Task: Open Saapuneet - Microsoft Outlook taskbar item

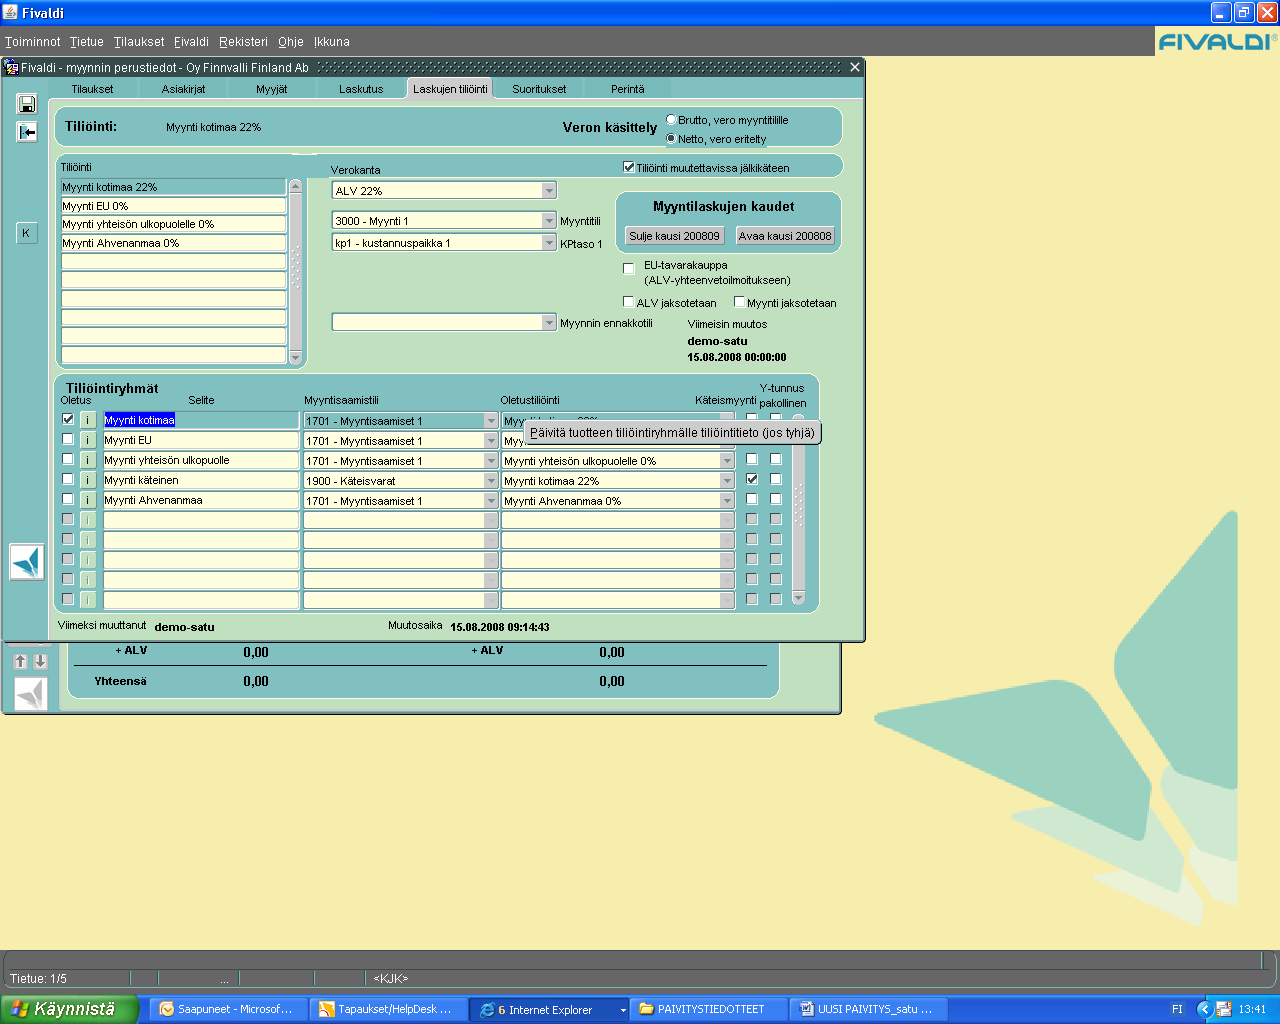Action: (x=229, y=1009)
